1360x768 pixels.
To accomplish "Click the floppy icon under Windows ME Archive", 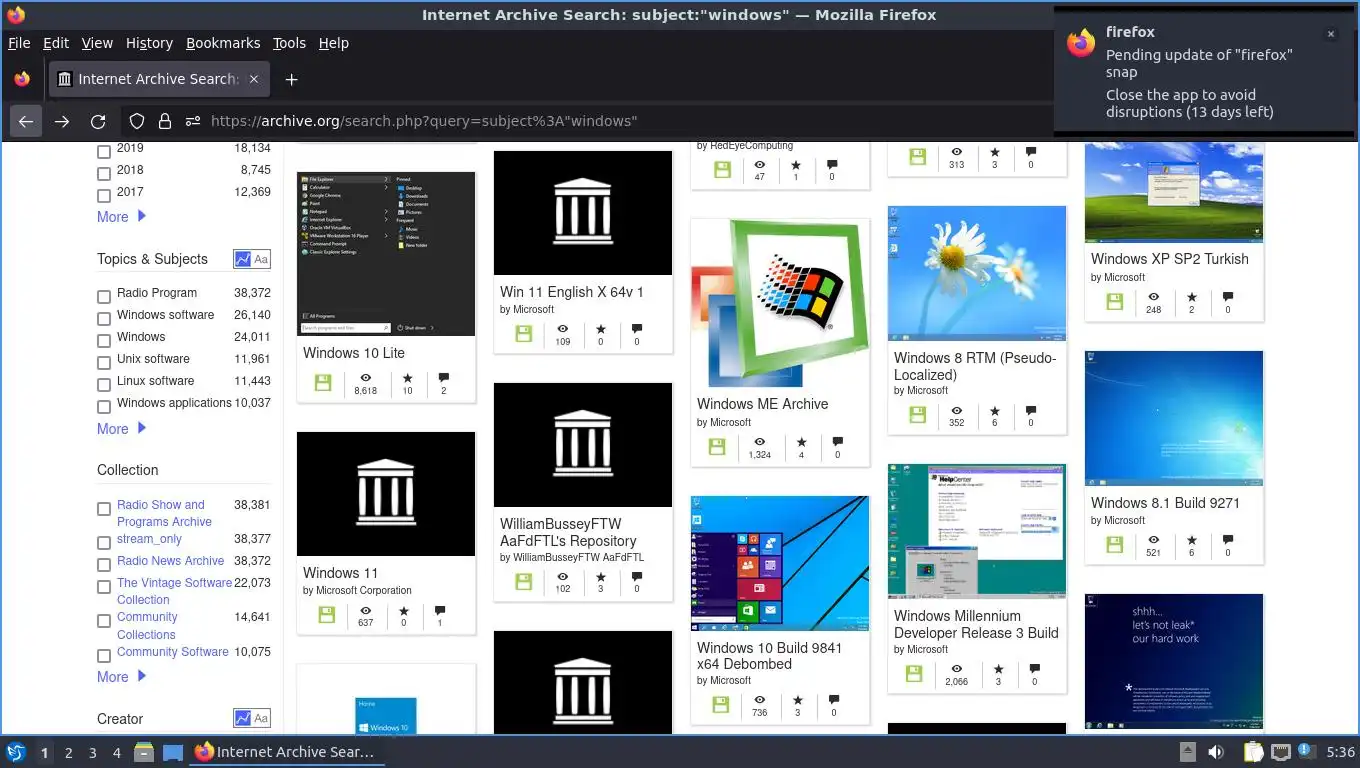I will (717, 447).
